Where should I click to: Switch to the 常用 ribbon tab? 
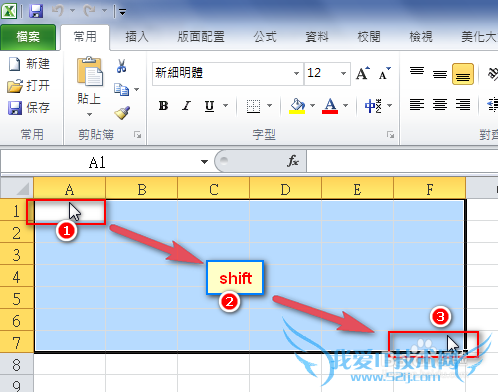[x=85, y=37]
